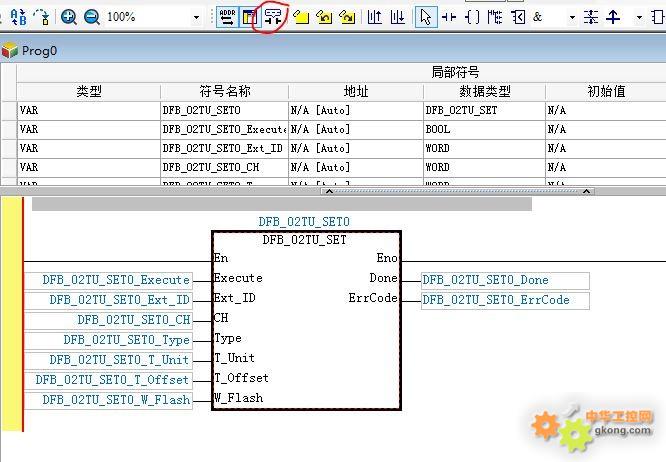Click the horizontal scrollbar of symbol table
The image size is (666, 462).
[x=281, y=204]
